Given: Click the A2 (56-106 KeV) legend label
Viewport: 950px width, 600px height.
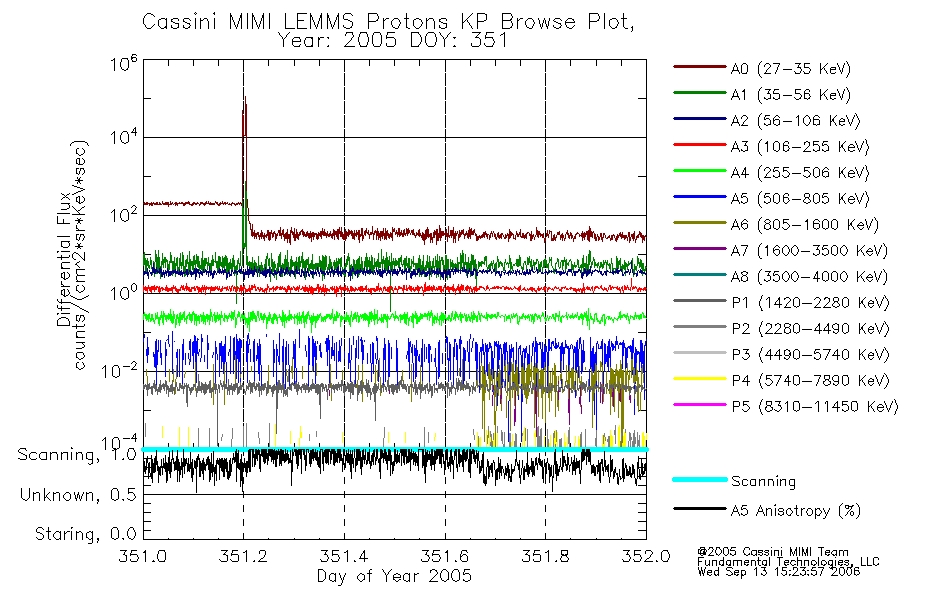Looking at the screenshot, I should (x=796, y=121).
